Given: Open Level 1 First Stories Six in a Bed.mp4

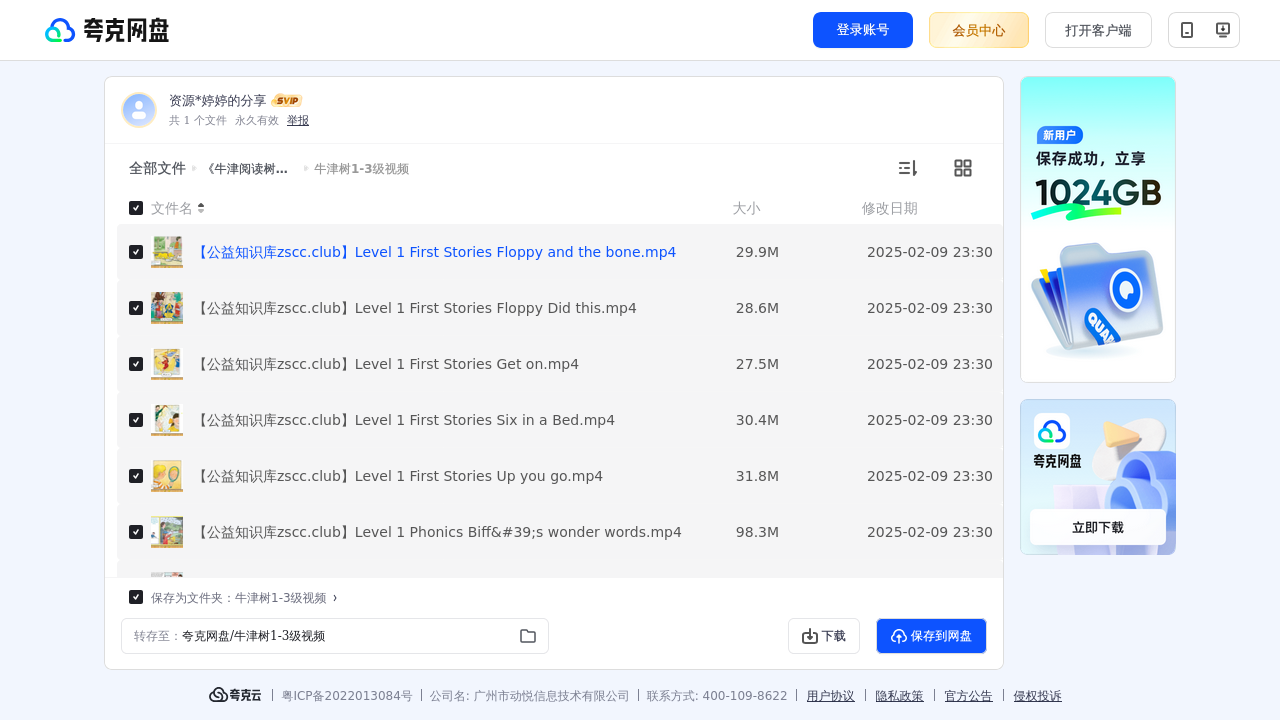Looking at the screenshot, I should click(403, 420).
